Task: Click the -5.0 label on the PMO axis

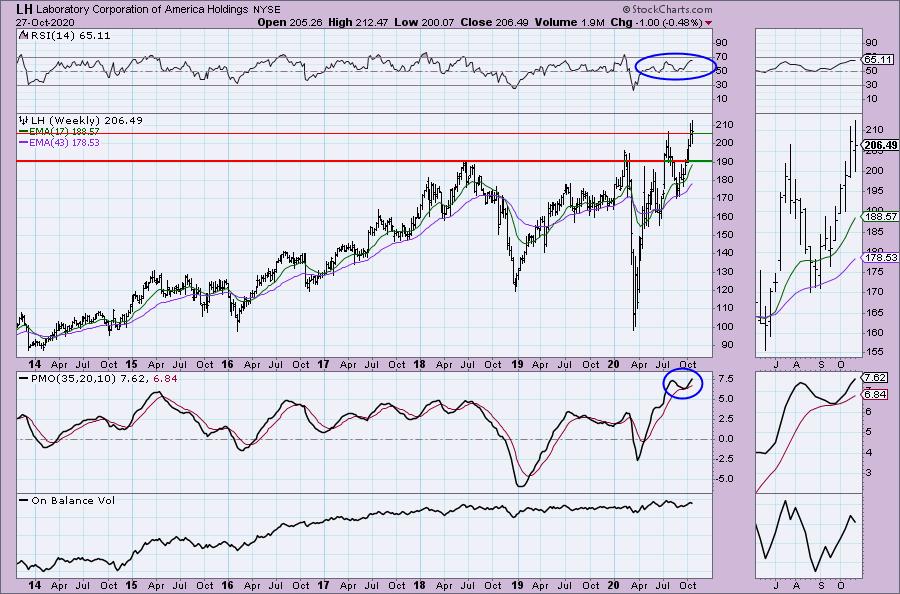Action: [x=723, y=479]
